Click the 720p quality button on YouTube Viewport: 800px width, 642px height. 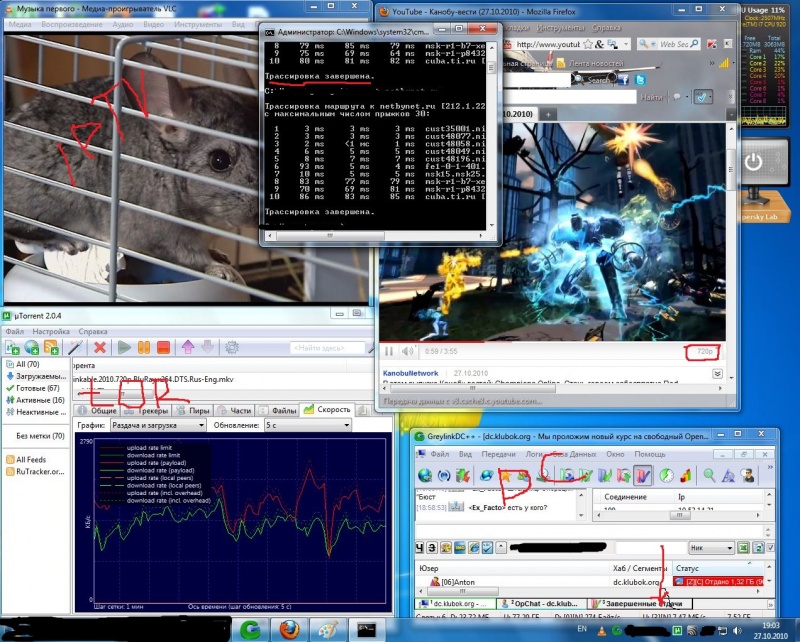pos(704,352)
